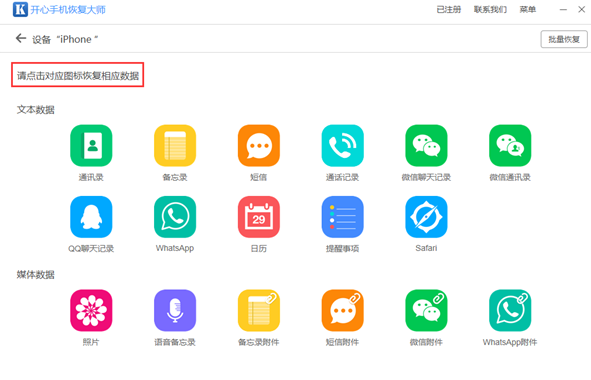
Task: Open the WhatsApp附件 attachment icon
Action: point(510,310)
